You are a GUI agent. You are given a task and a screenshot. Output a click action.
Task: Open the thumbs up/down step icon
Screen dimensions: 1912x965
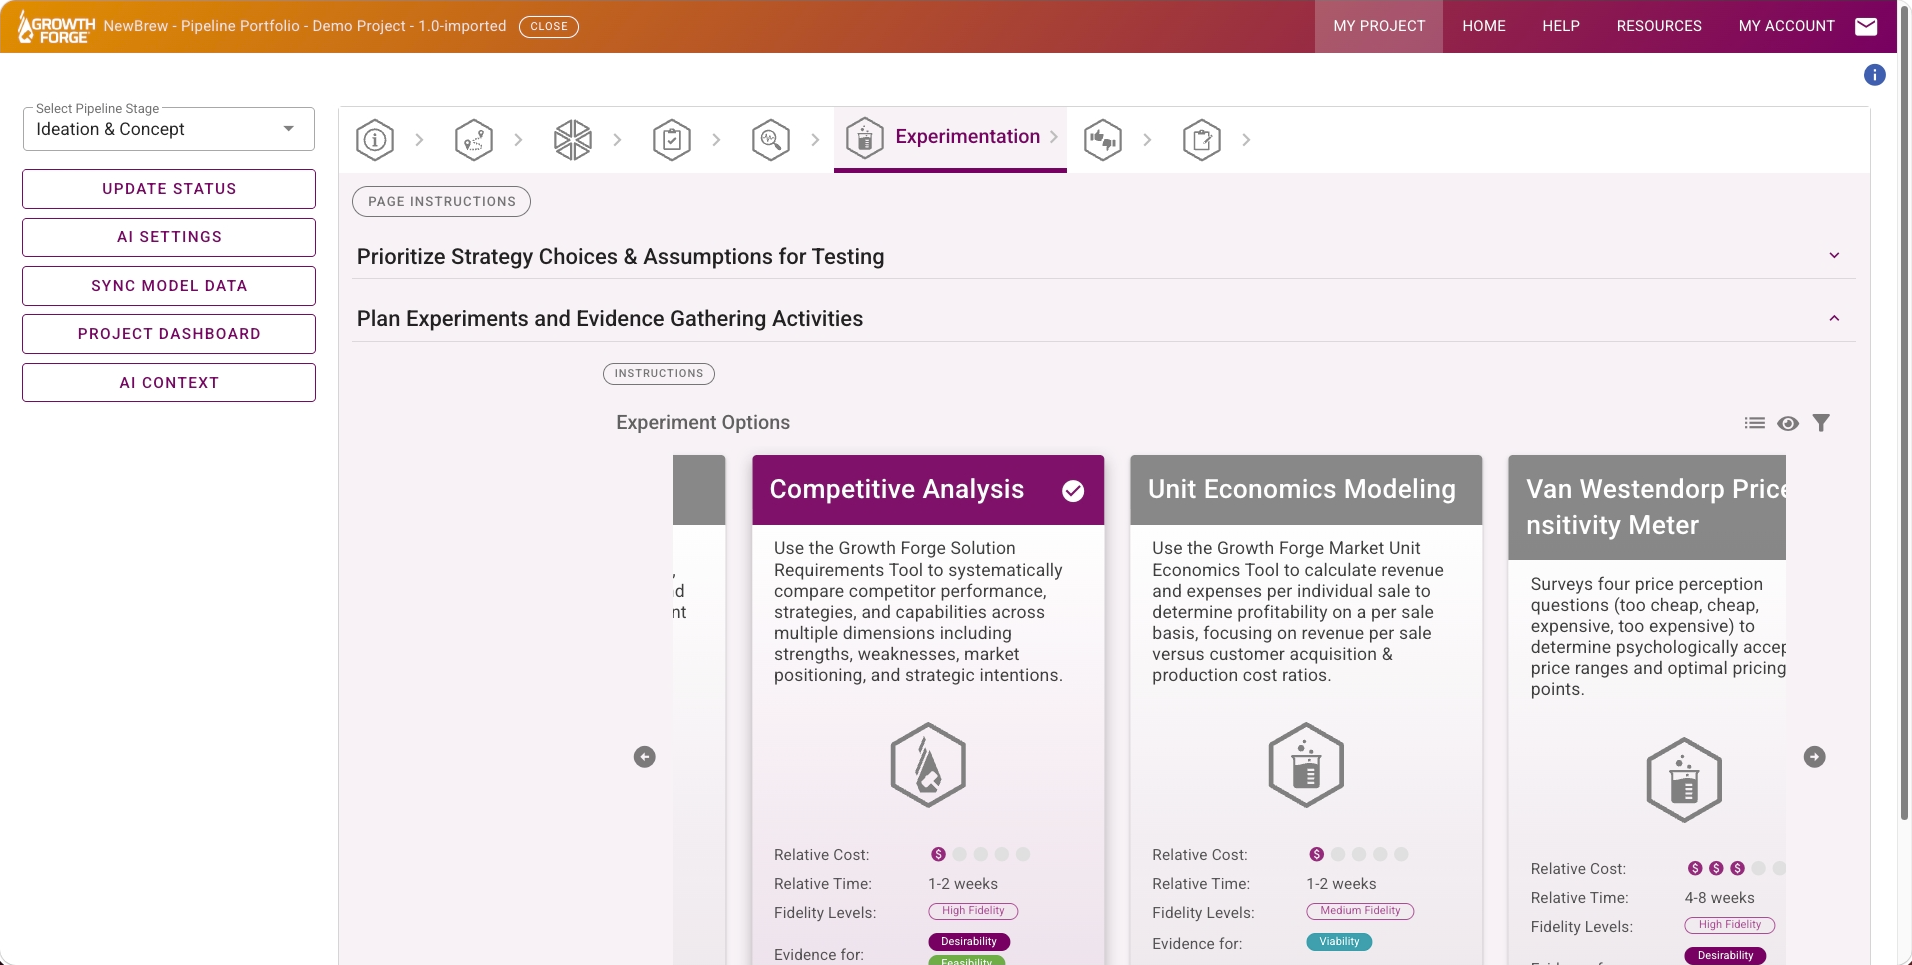tap(1103, 140)
